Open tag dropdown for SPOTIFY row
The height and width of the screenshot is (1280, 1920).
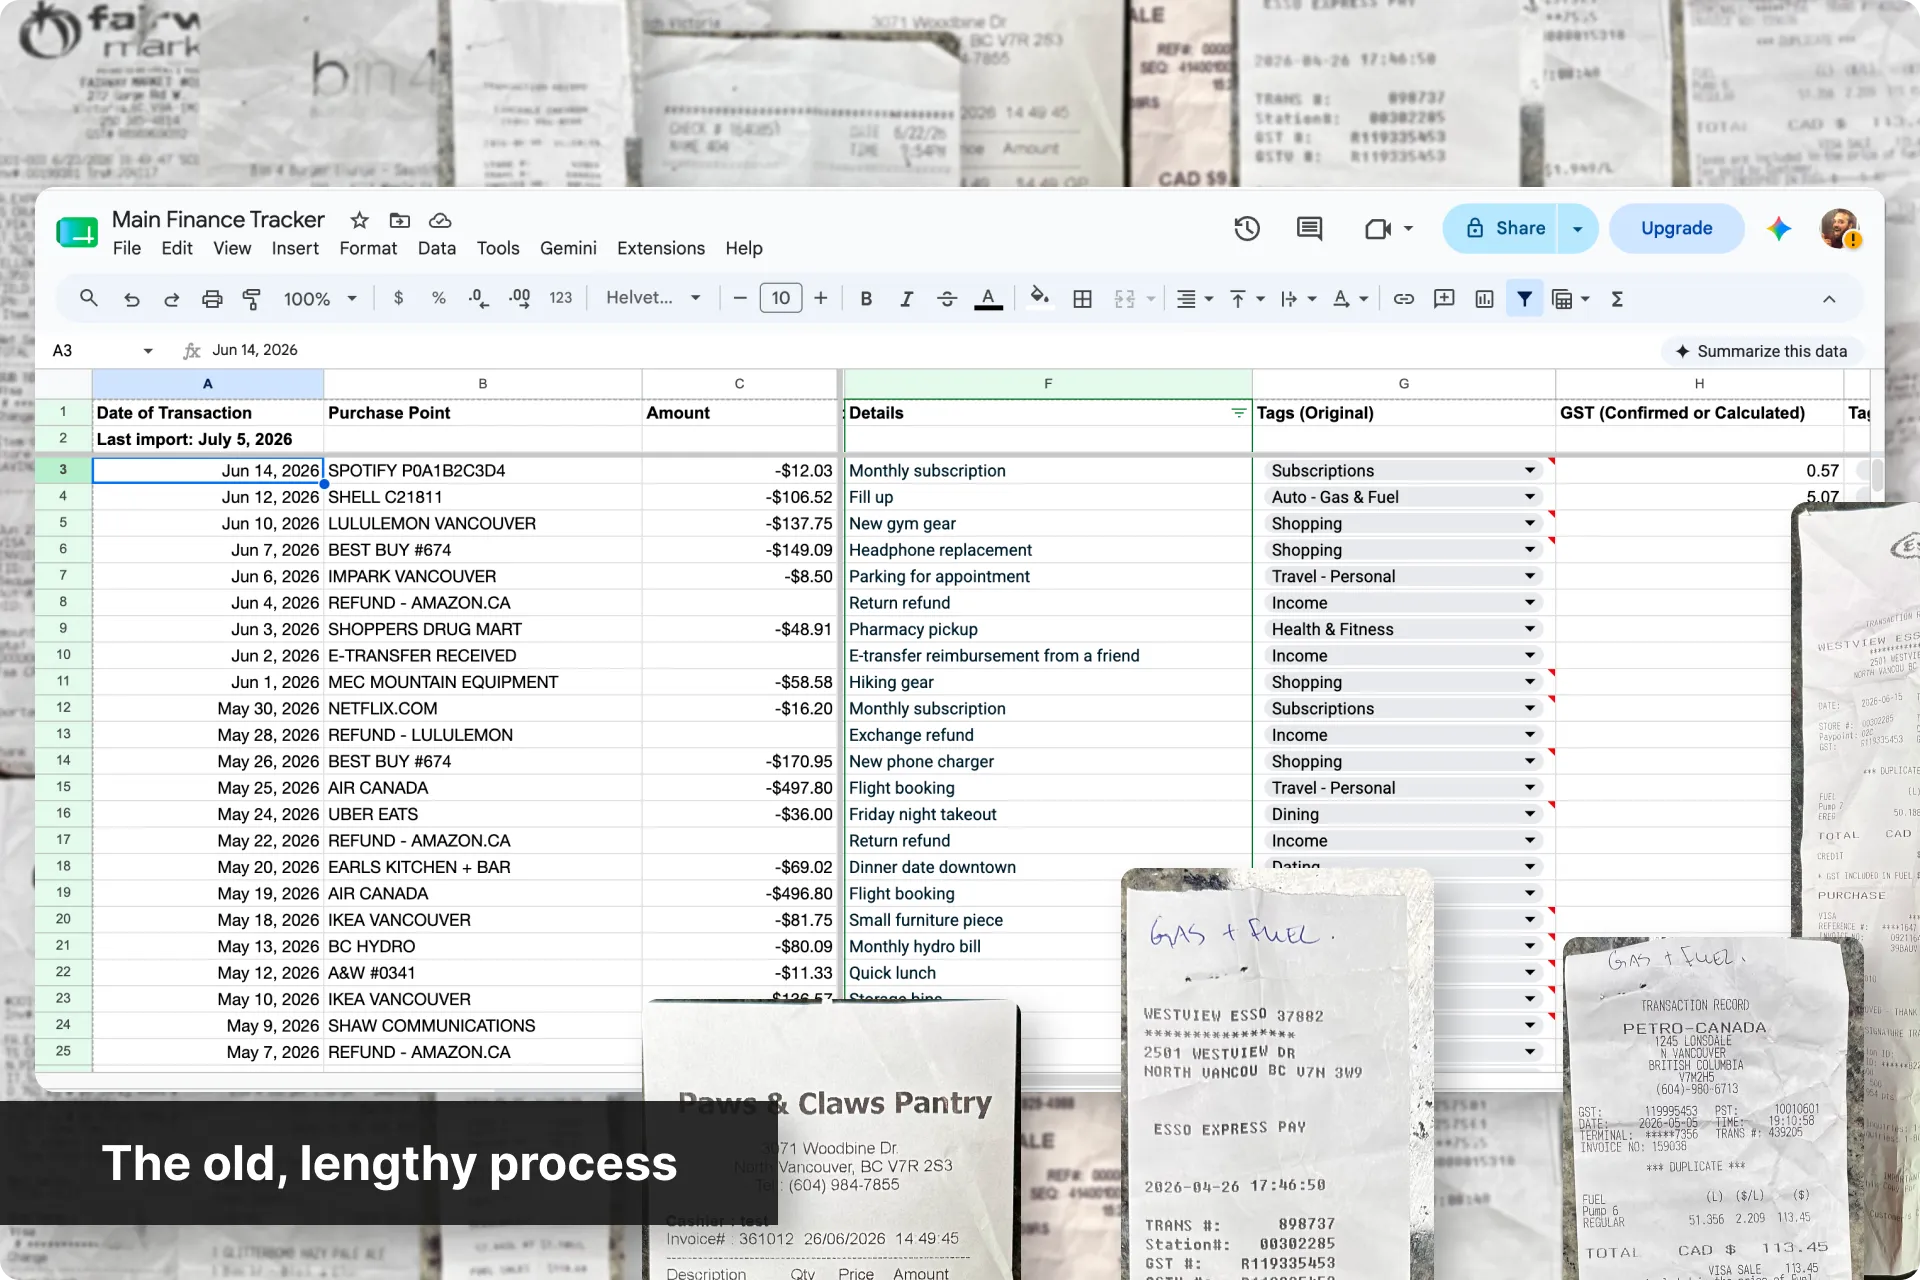[x=1529, y=470]
